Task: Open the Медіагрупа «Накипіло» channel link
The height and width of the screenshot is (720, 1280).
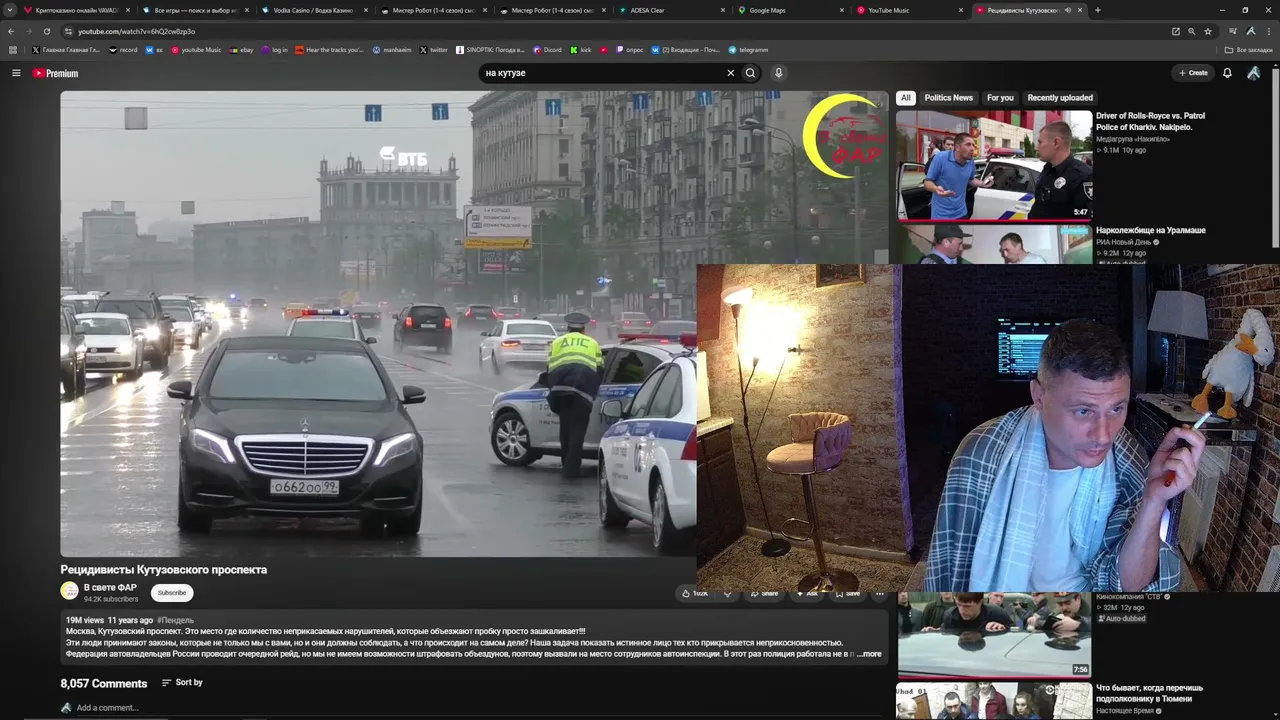Action: pos(1132,139)
